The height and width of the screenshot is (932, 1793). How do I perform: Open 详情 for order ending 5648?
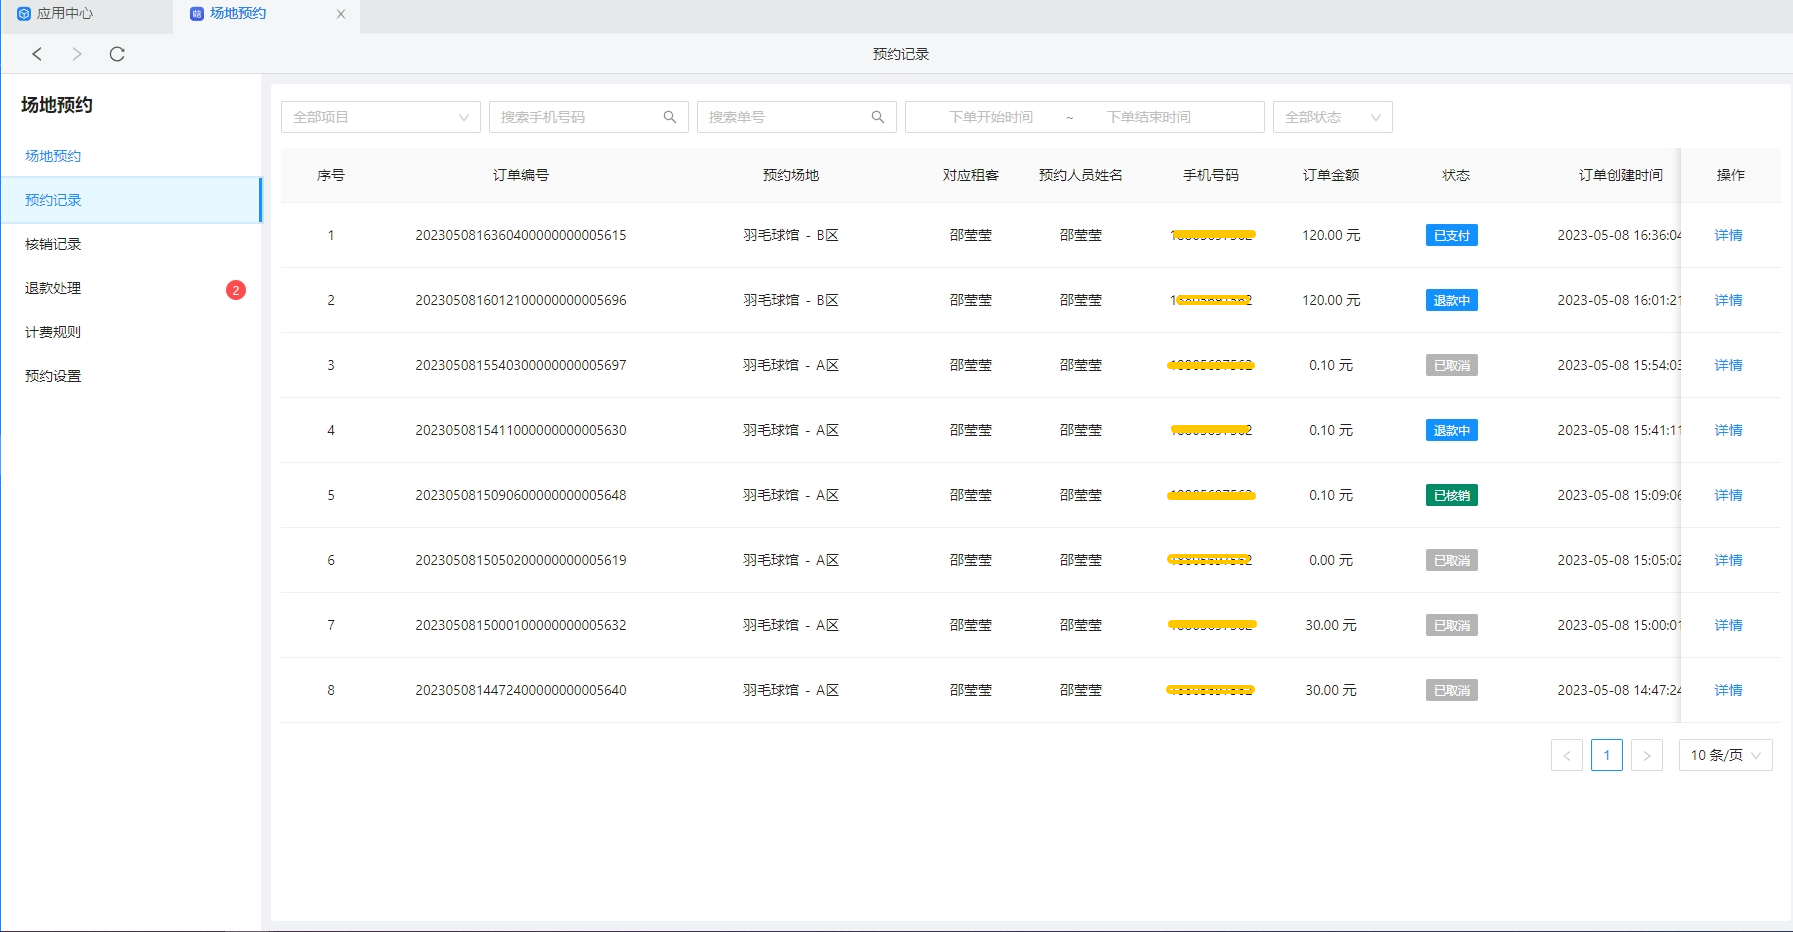tap(1728, 495)
